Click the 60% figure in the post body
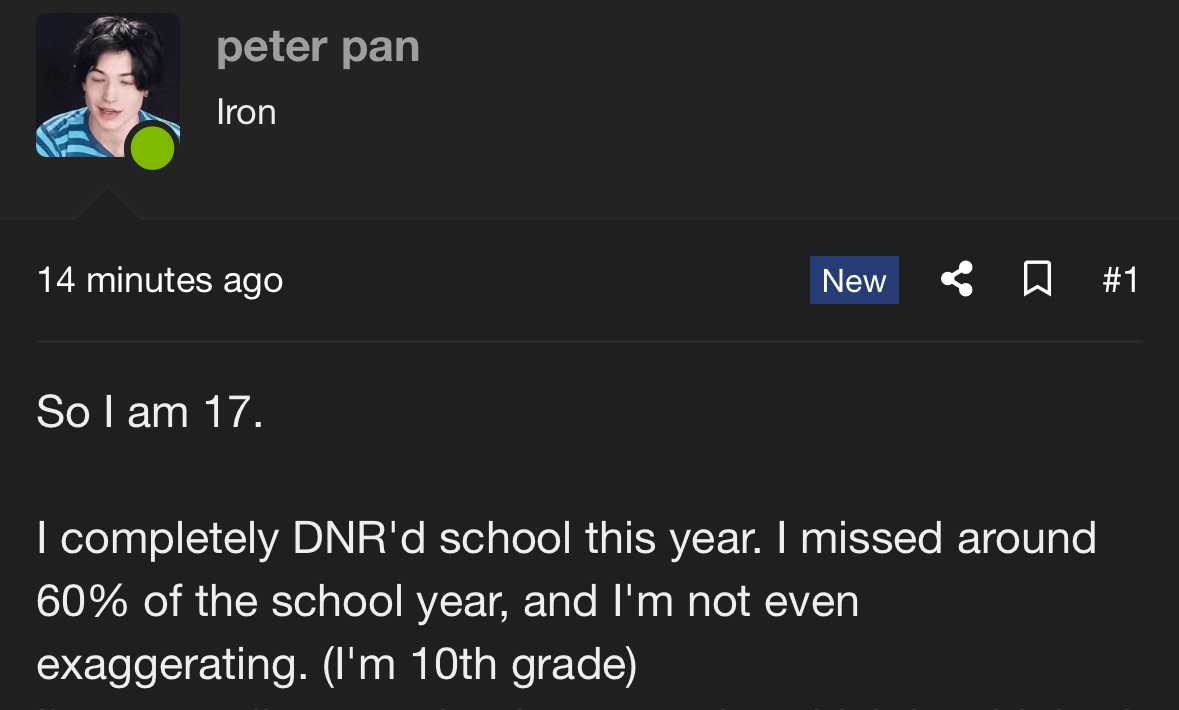 pos(82,602)
